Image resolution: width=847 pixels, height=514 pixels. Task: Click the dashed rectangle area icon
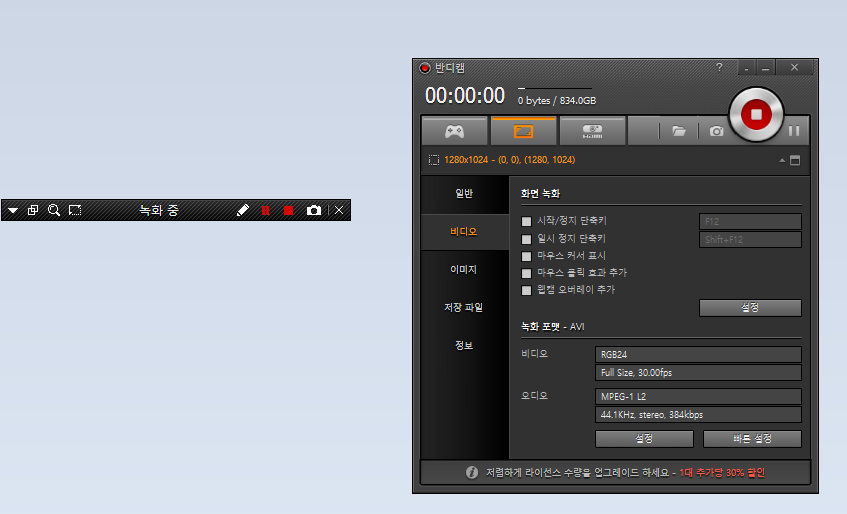(x=434, y=160)
